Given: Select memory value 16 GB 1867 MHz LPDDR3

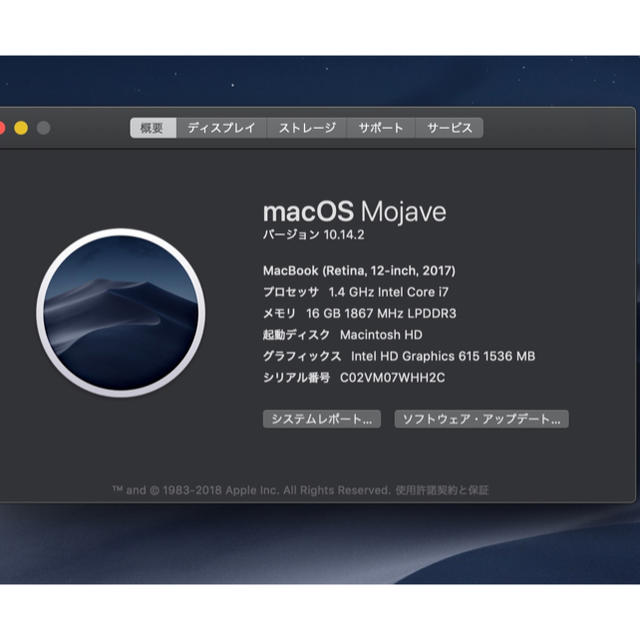Looking at the screenshot, I should click(x=381, y=313).
